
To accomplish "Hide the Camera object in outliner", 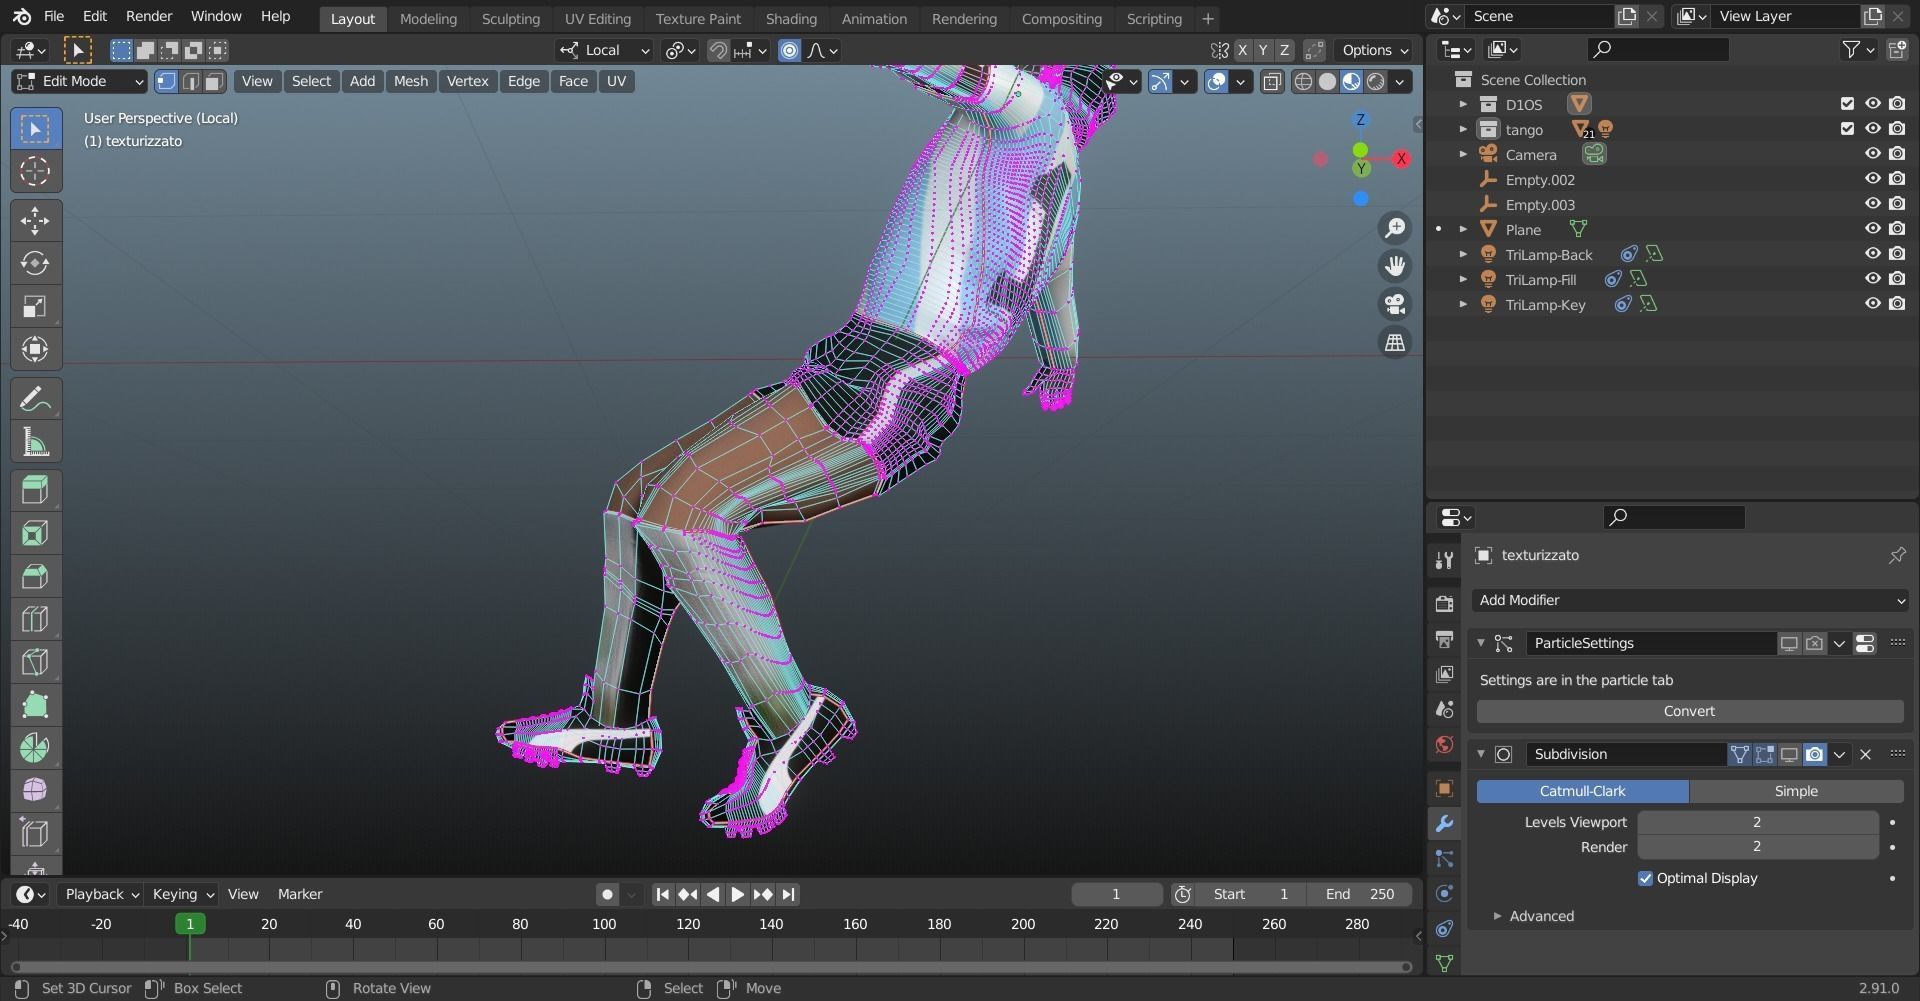I will coord(1873,154).
